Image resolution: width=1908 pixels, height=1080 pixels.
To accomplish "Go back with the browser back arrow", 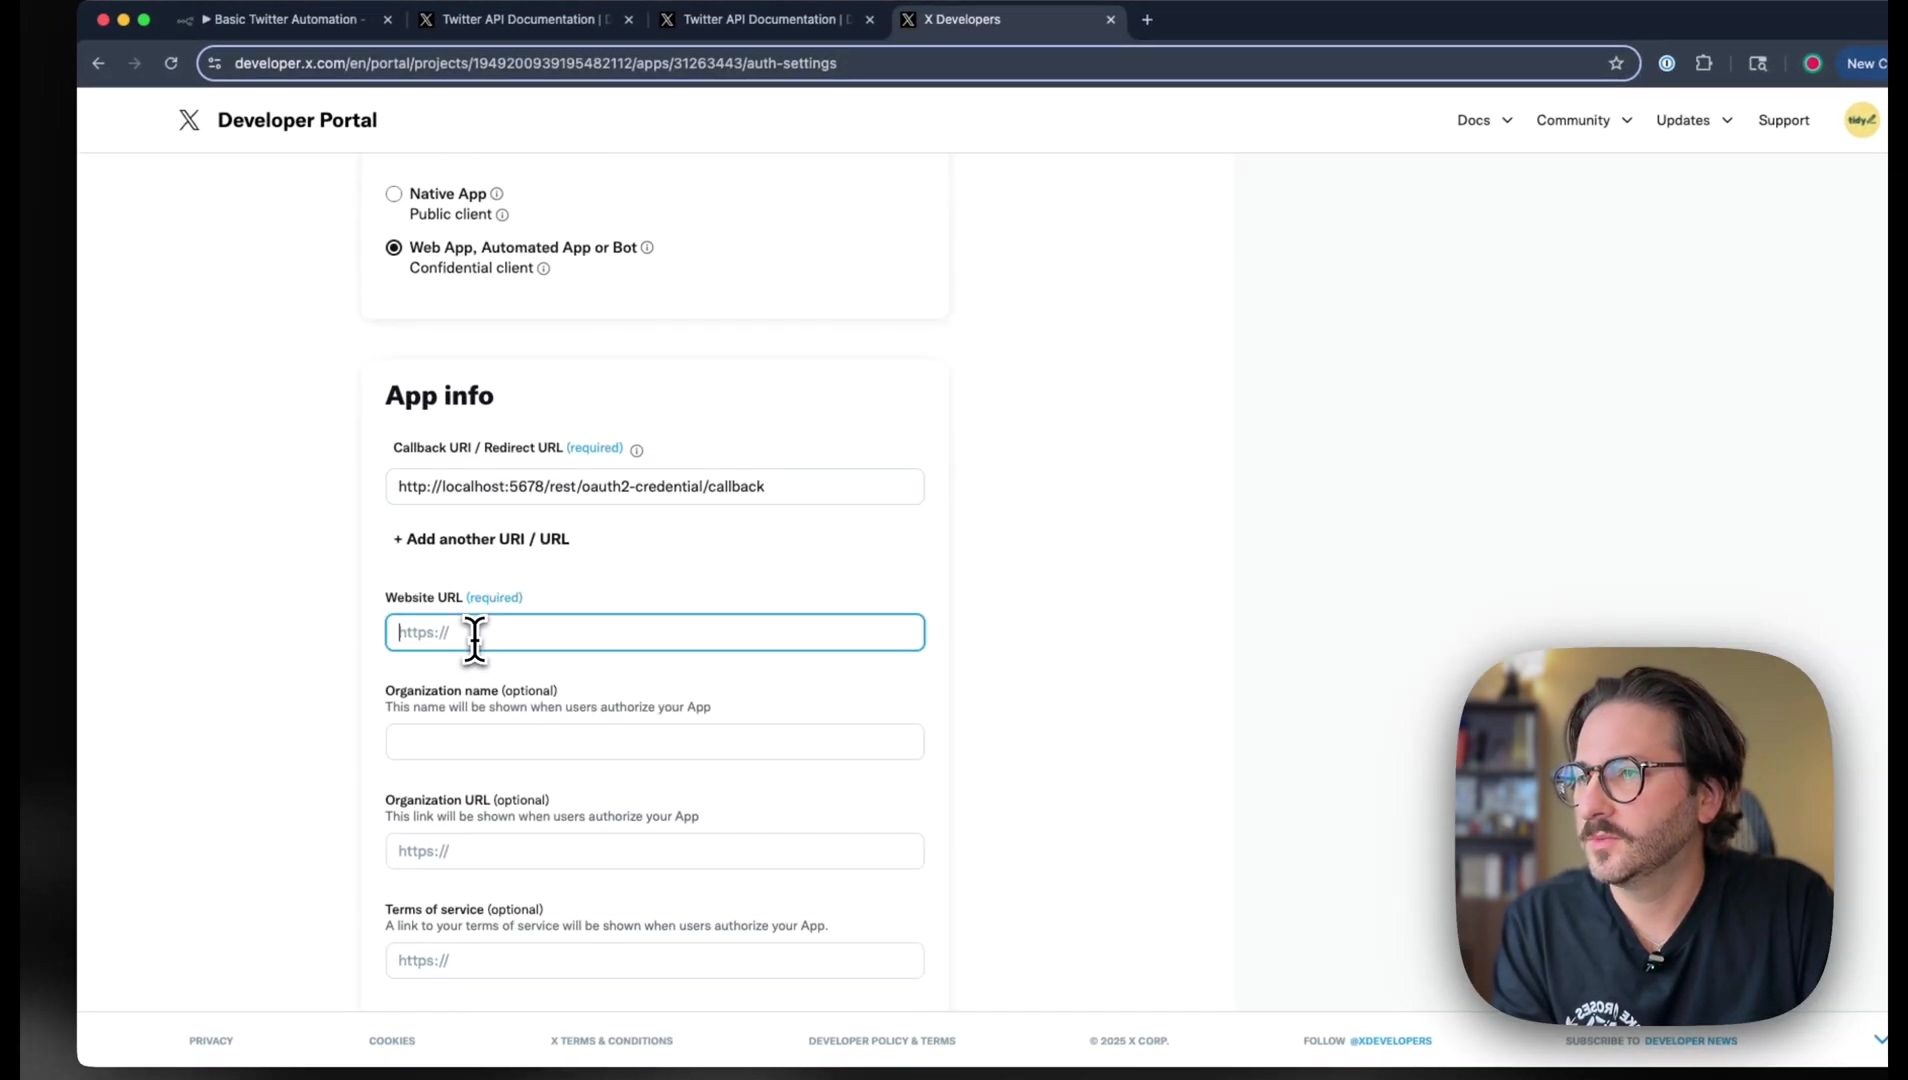I will tap(98, 63).
